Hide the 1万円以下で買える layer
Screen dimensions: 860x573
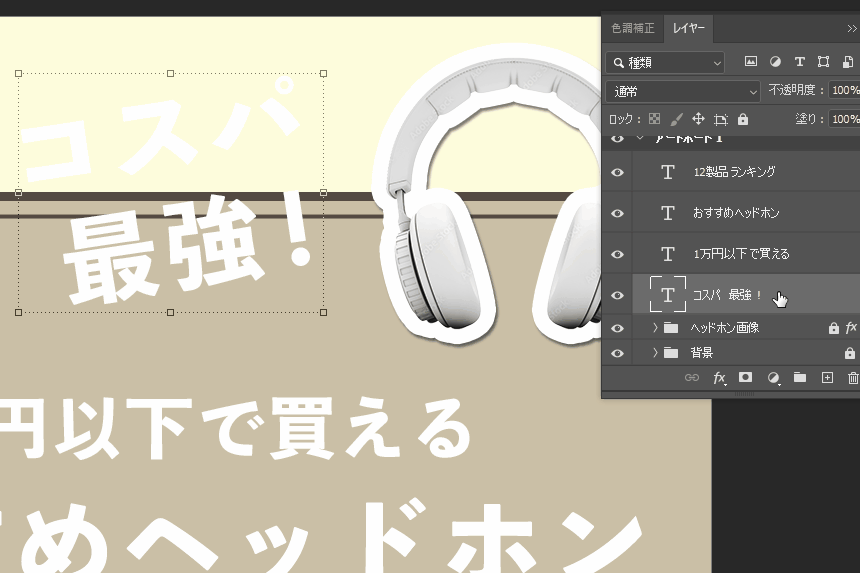coord(617,254)
